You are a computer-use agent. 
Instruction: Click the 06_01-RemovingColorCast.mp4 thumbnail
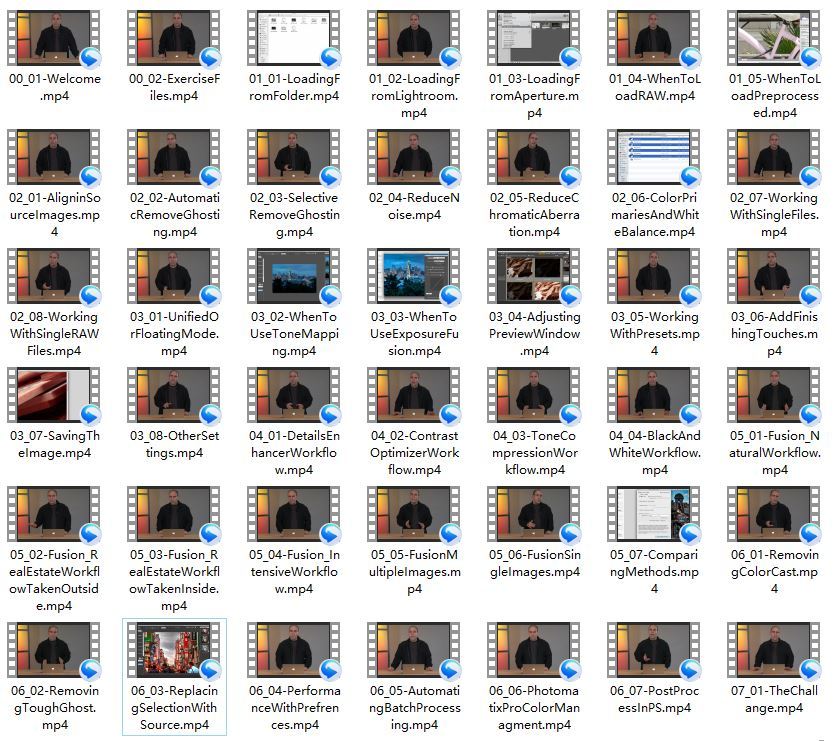774,515
